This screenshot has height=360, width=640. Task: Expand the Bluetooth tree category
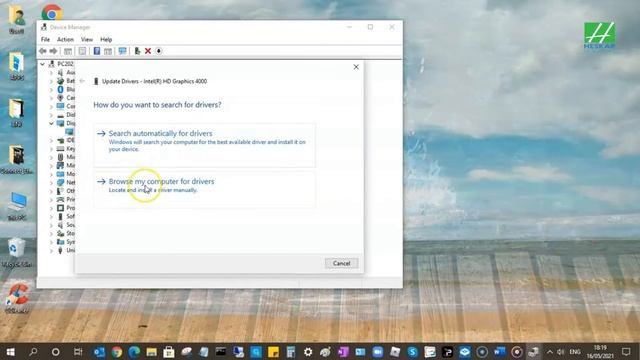tap(51, 89)
